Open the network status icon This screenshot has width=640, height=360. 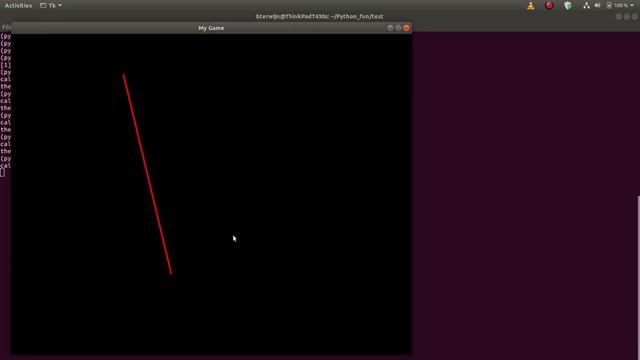587,6
